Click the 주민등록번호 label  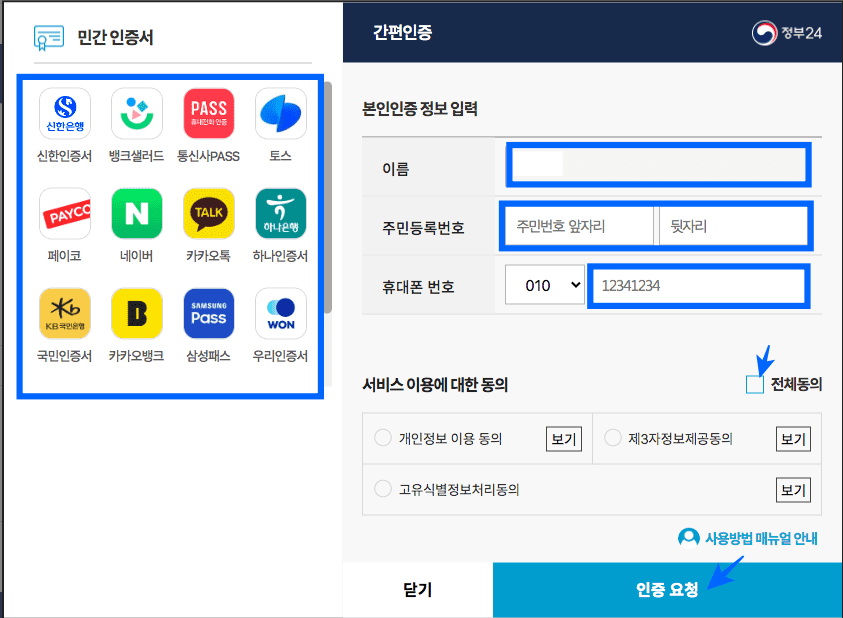[423, 228]
